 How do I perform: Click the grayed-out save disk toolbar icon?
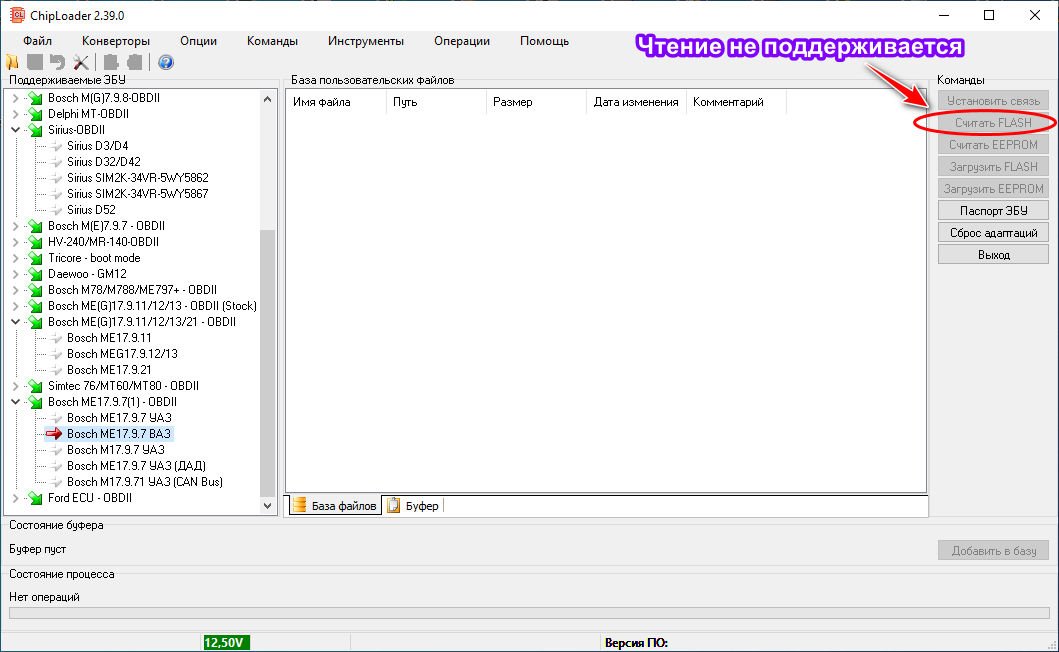[x=35, y=62]
